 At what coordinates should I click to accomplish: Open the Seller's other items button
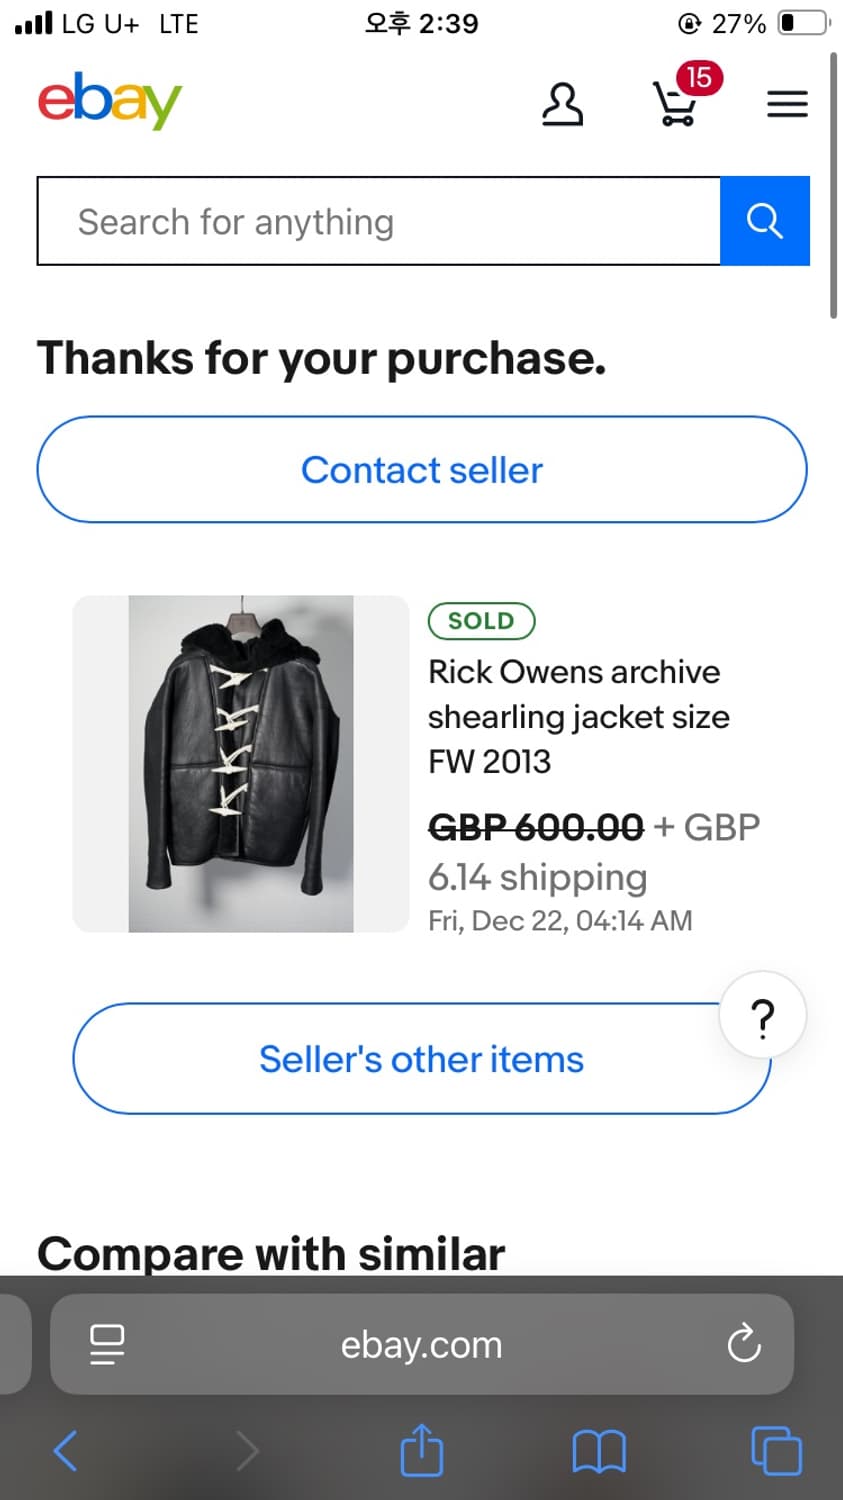(x=421, y=1059)
